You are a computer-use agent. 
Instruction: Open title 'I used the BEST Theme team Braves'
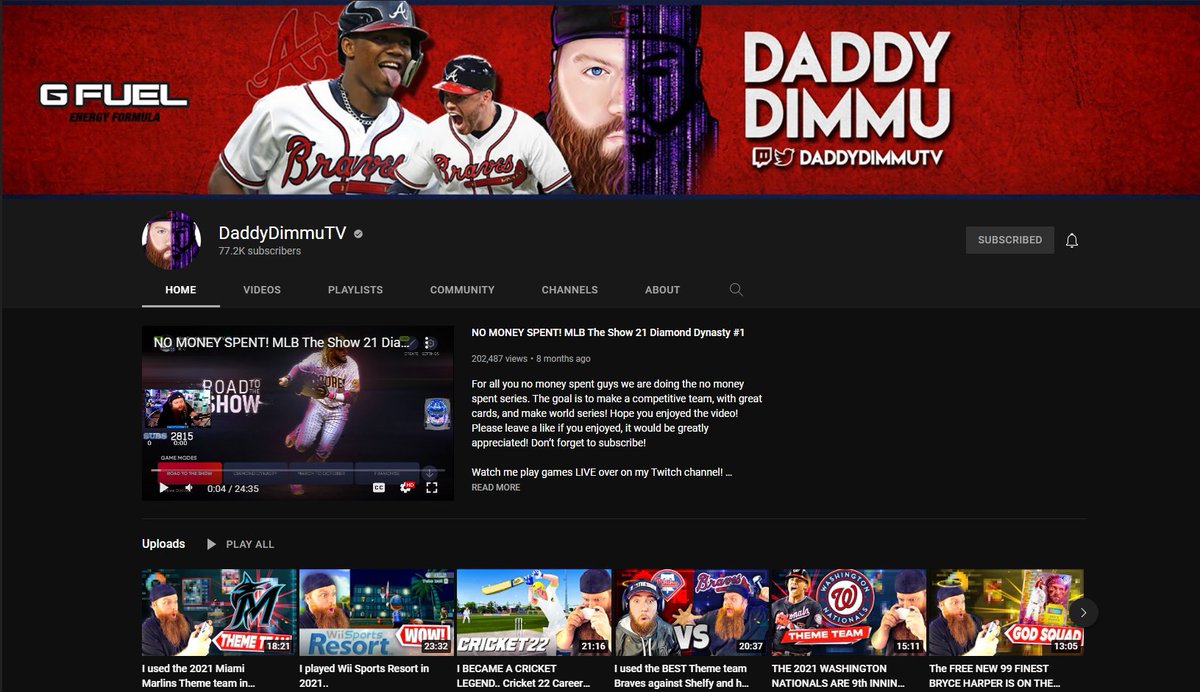click(681, 675)
